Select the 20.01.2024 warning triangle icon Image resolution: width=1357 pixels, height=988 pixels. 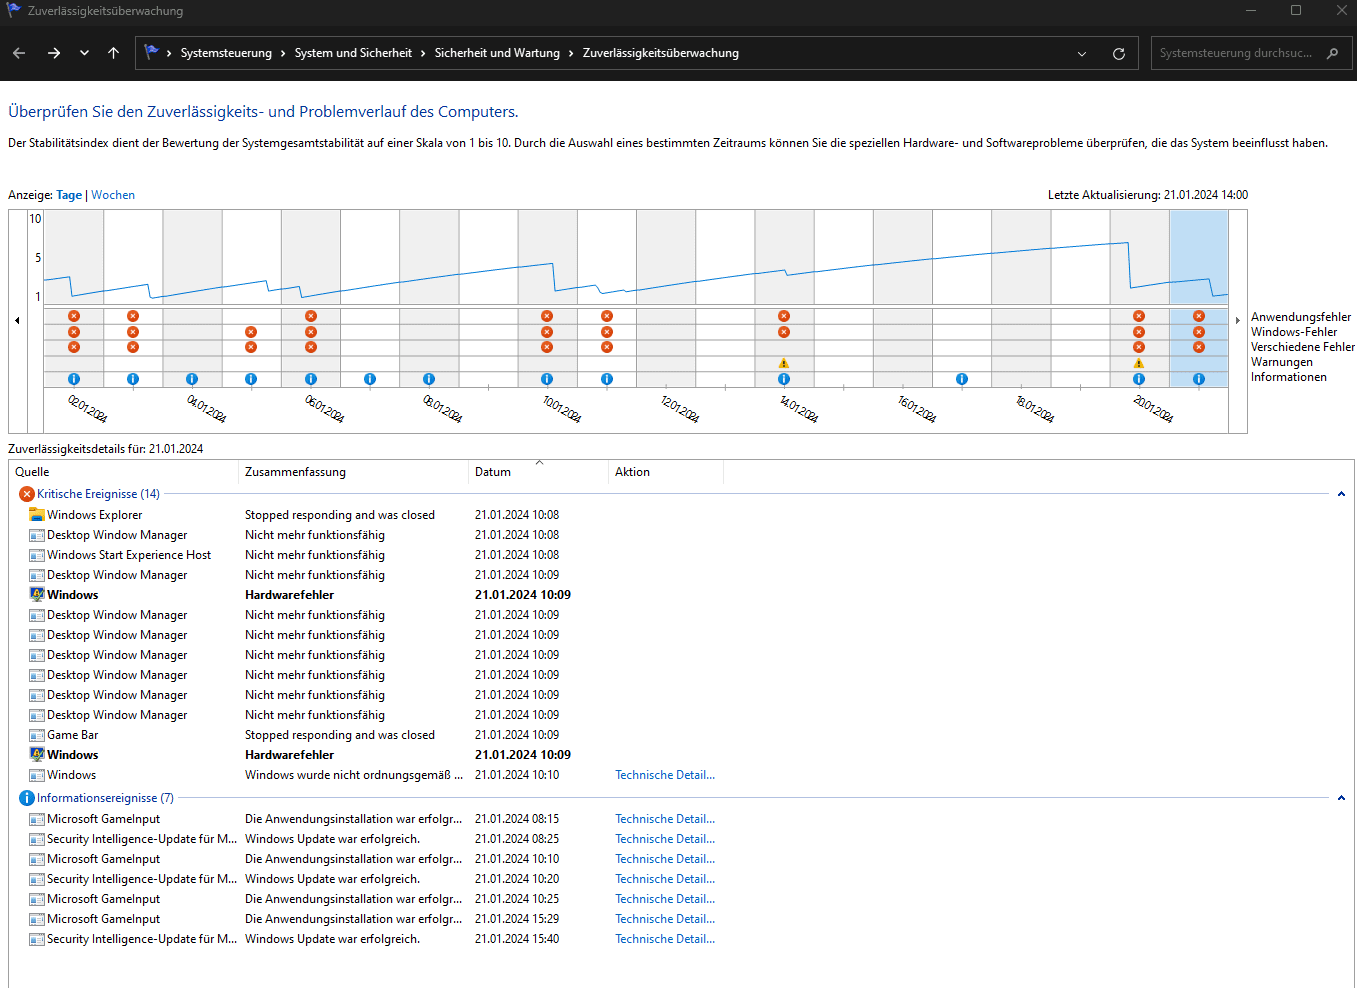1138,363
